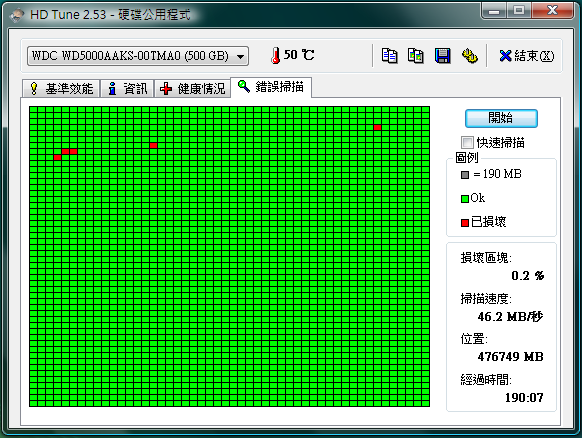Maximize the HD Tune window
The image size is (582, 438).
point(519,10)
